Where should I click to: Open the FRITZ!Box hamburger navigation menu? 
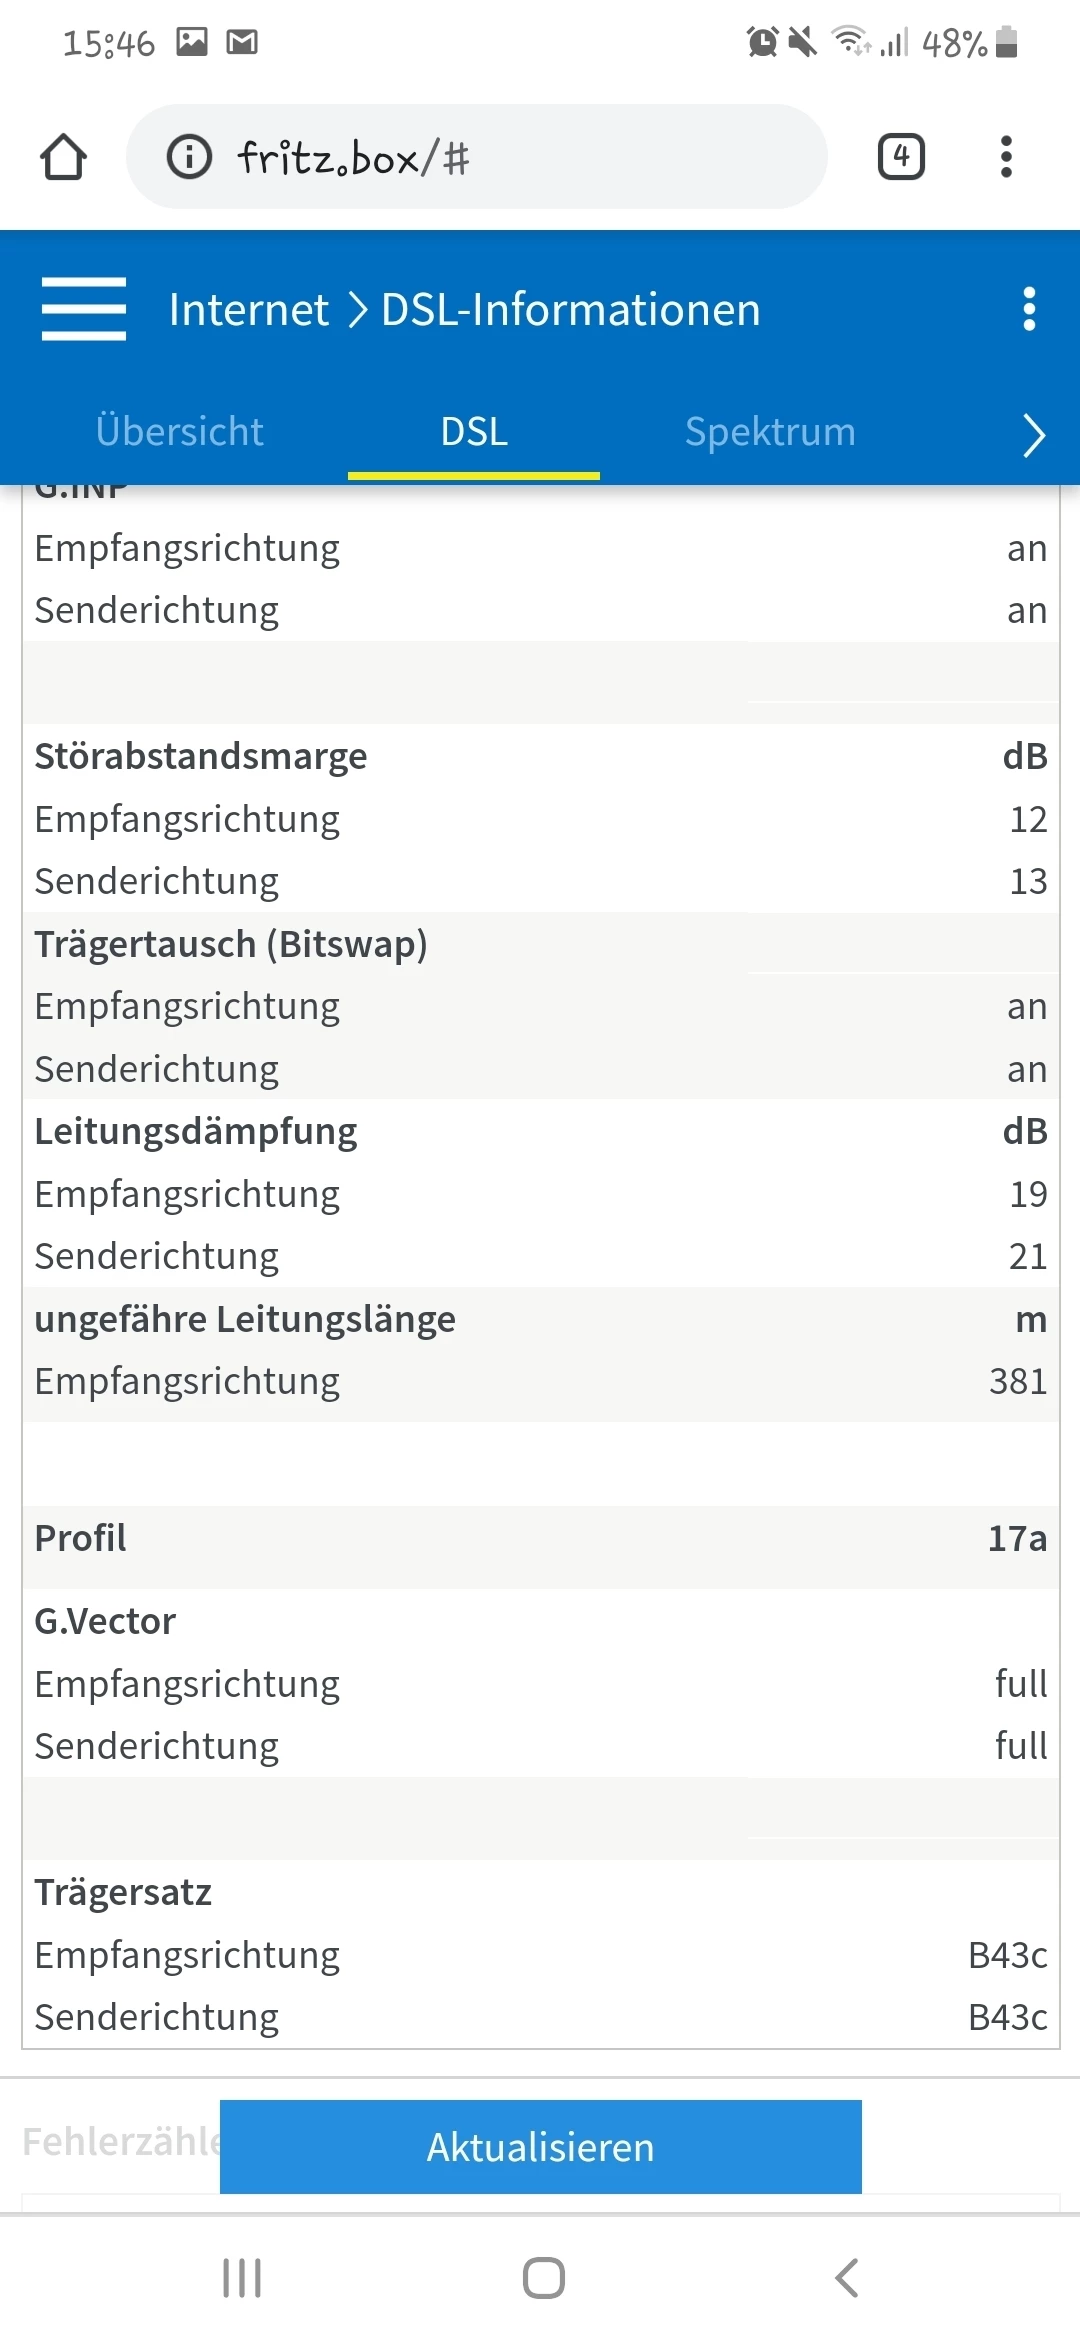point(84,309)
